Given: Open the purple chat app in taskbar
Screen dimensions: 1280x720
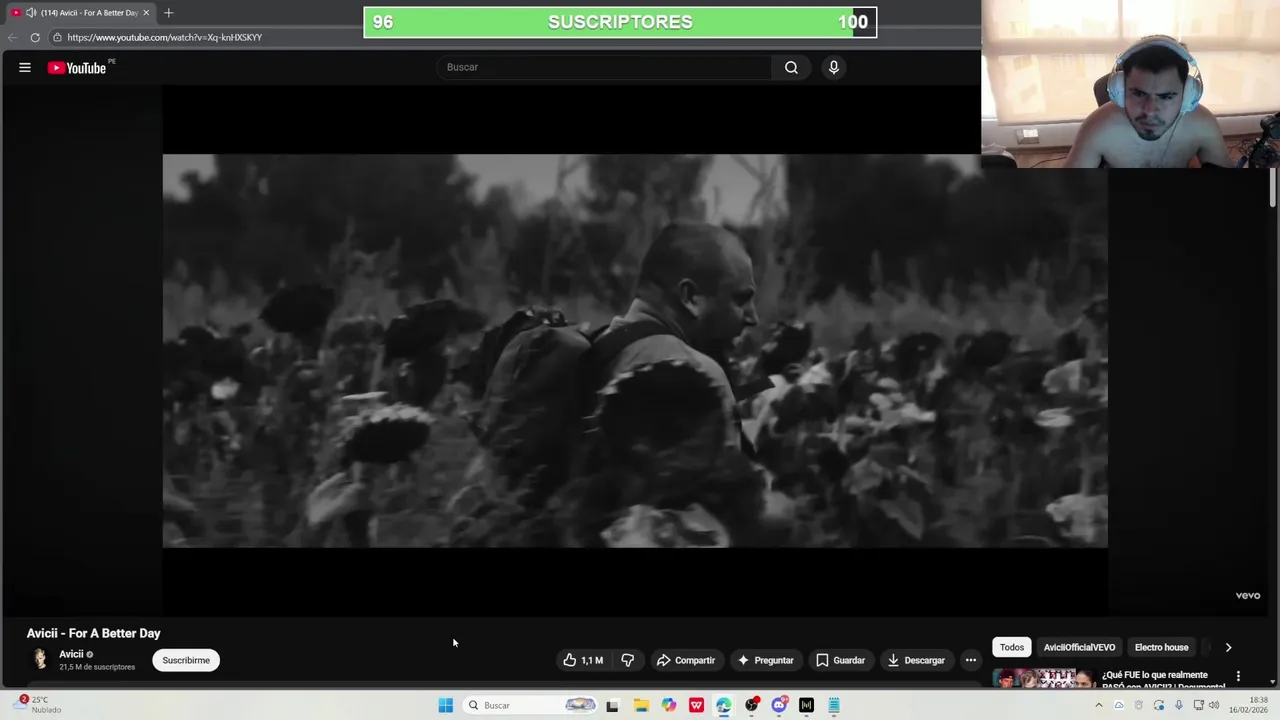Looking at the screenshot, I should pyautogui.click(x=779, y=705).
